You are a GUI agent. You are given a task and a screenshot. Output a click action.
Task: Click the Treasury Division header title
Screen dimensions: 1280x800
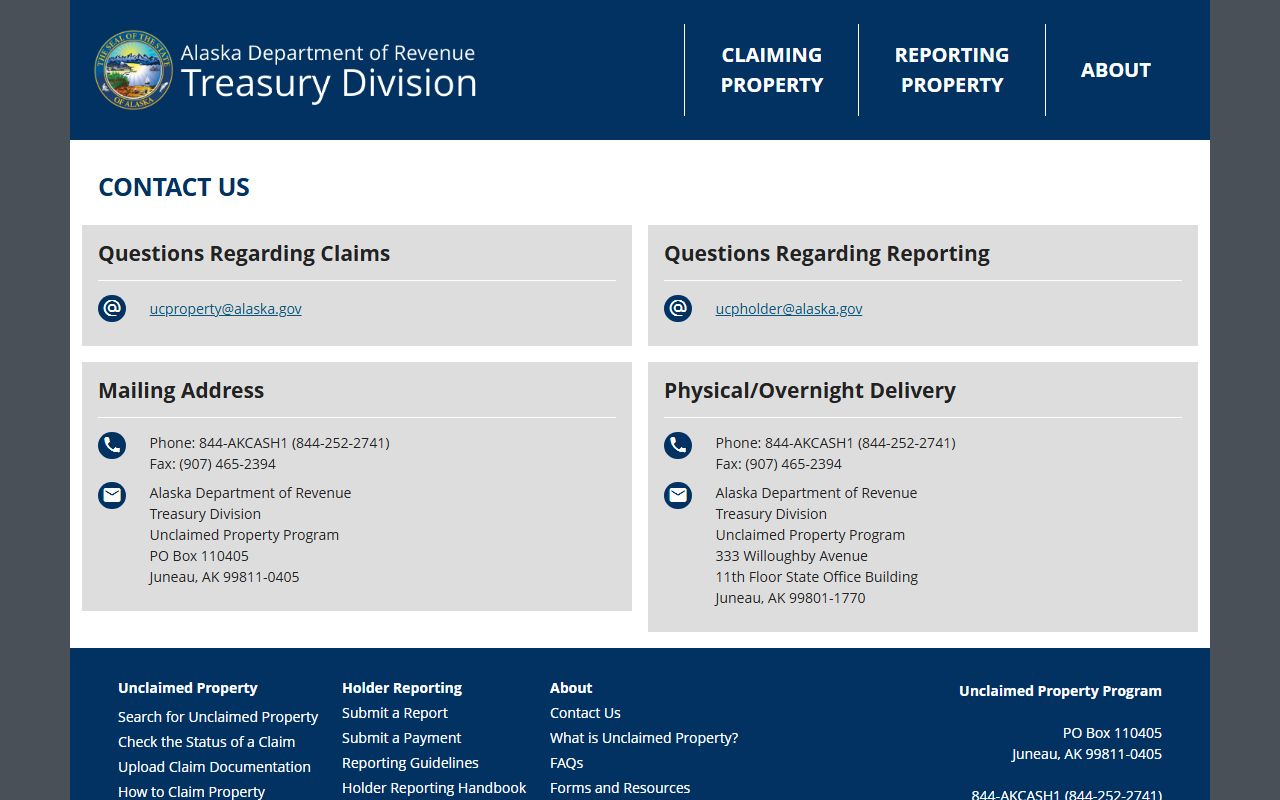point(329,83)
